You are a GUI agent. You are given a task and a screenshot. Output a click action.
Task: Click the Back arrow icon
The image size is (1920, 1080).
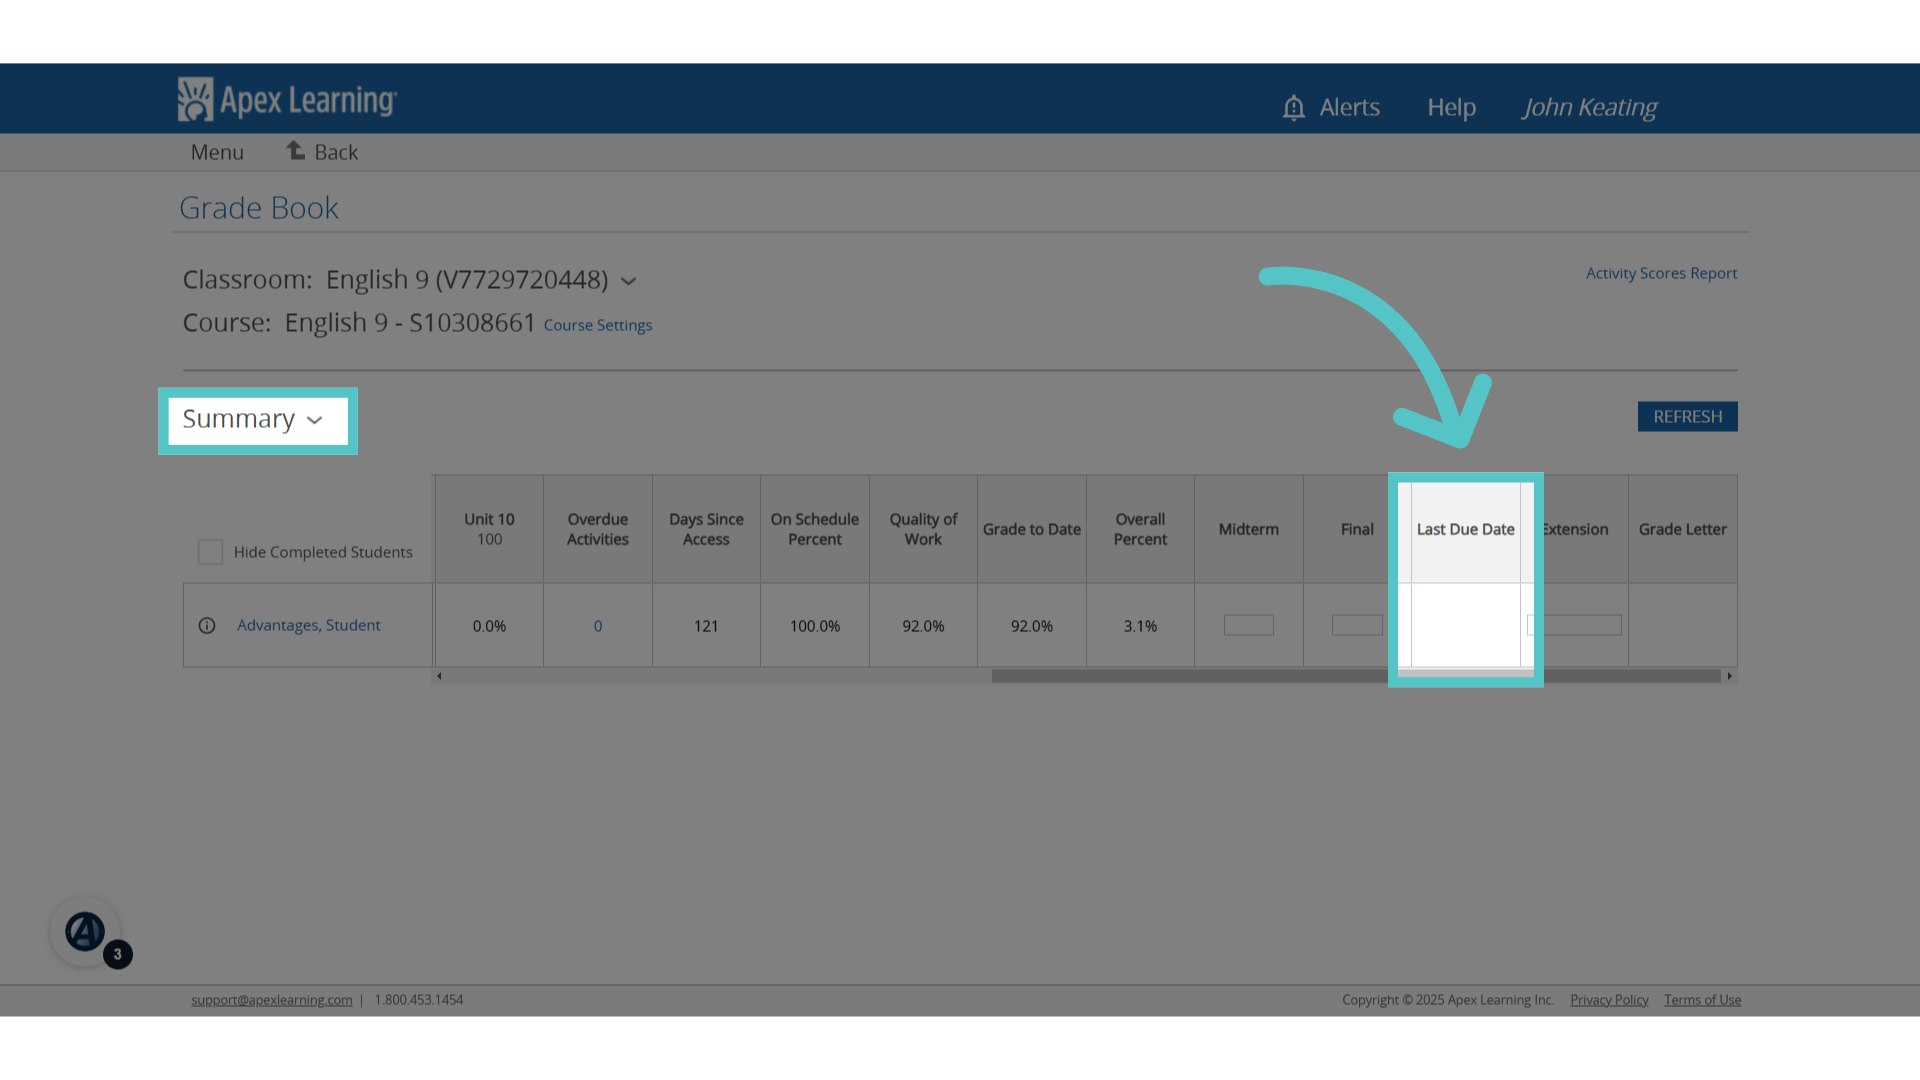point(296,151)
